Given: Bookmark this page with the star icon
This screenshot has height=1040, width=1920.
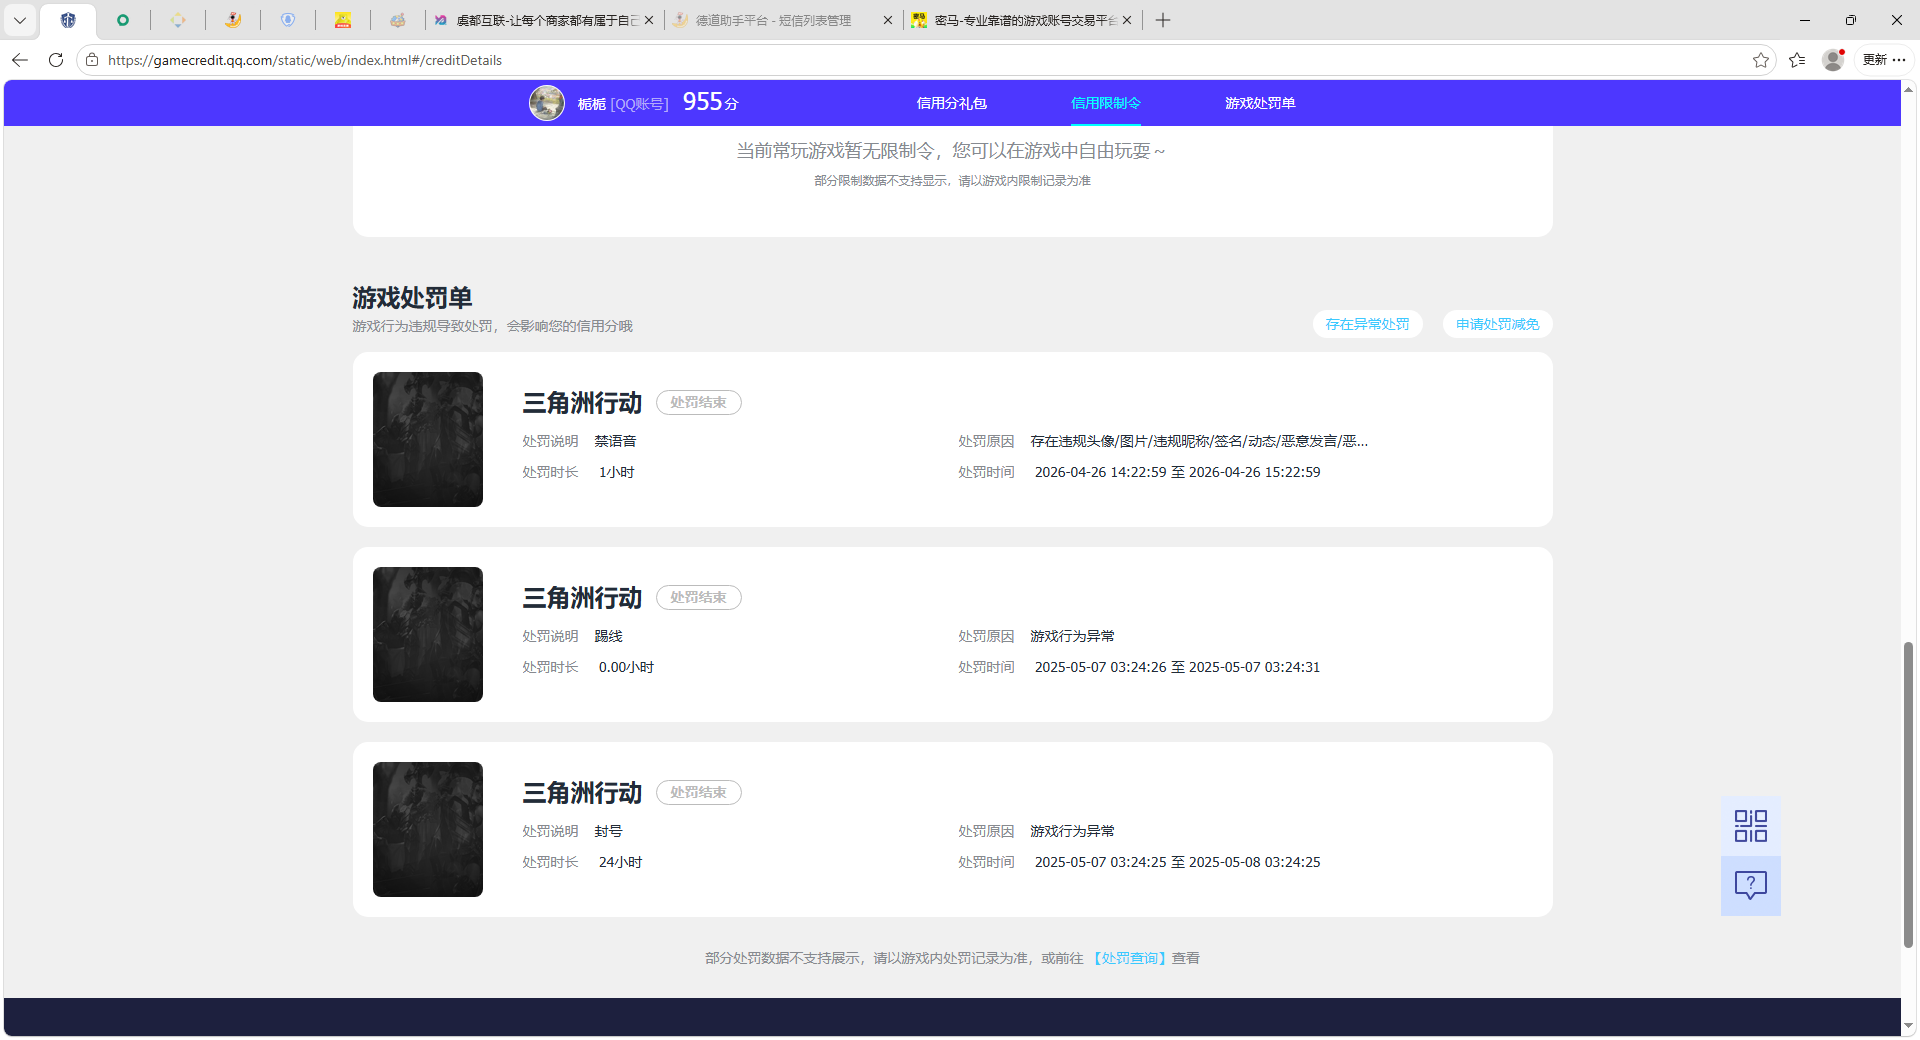Looking at the screenshot, I should [1761, 60].
